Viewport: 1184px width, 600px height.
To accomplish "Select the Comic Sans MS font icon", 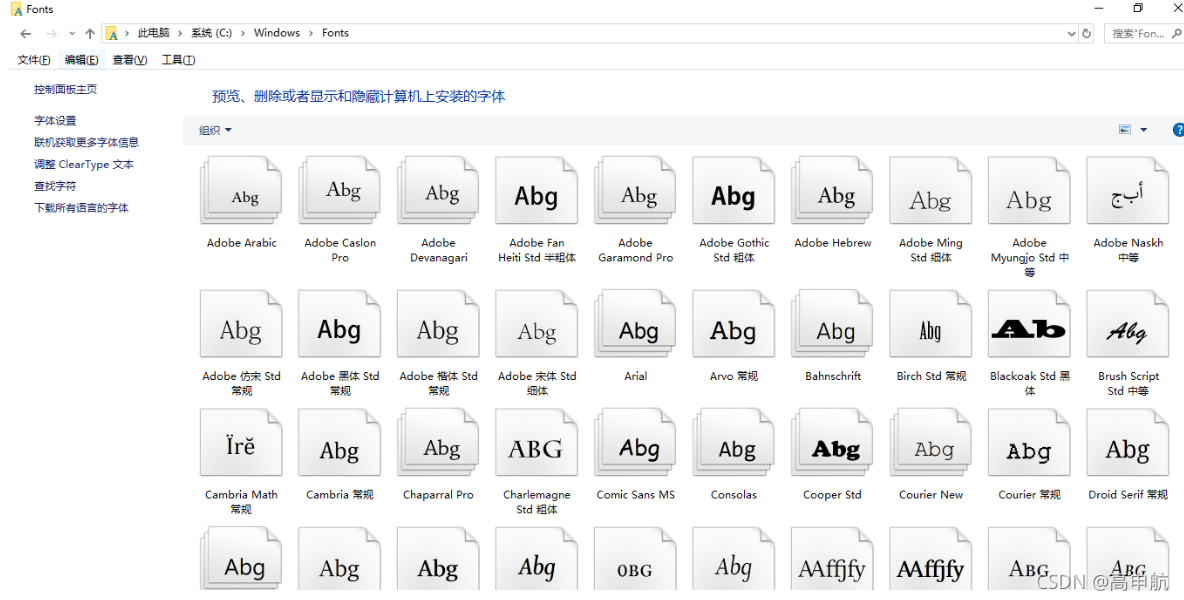I will (x=635, y=442).
